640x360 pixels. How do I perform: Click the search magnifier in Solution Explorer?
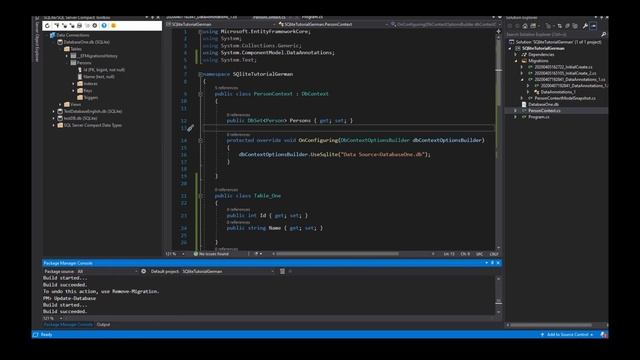603,35
